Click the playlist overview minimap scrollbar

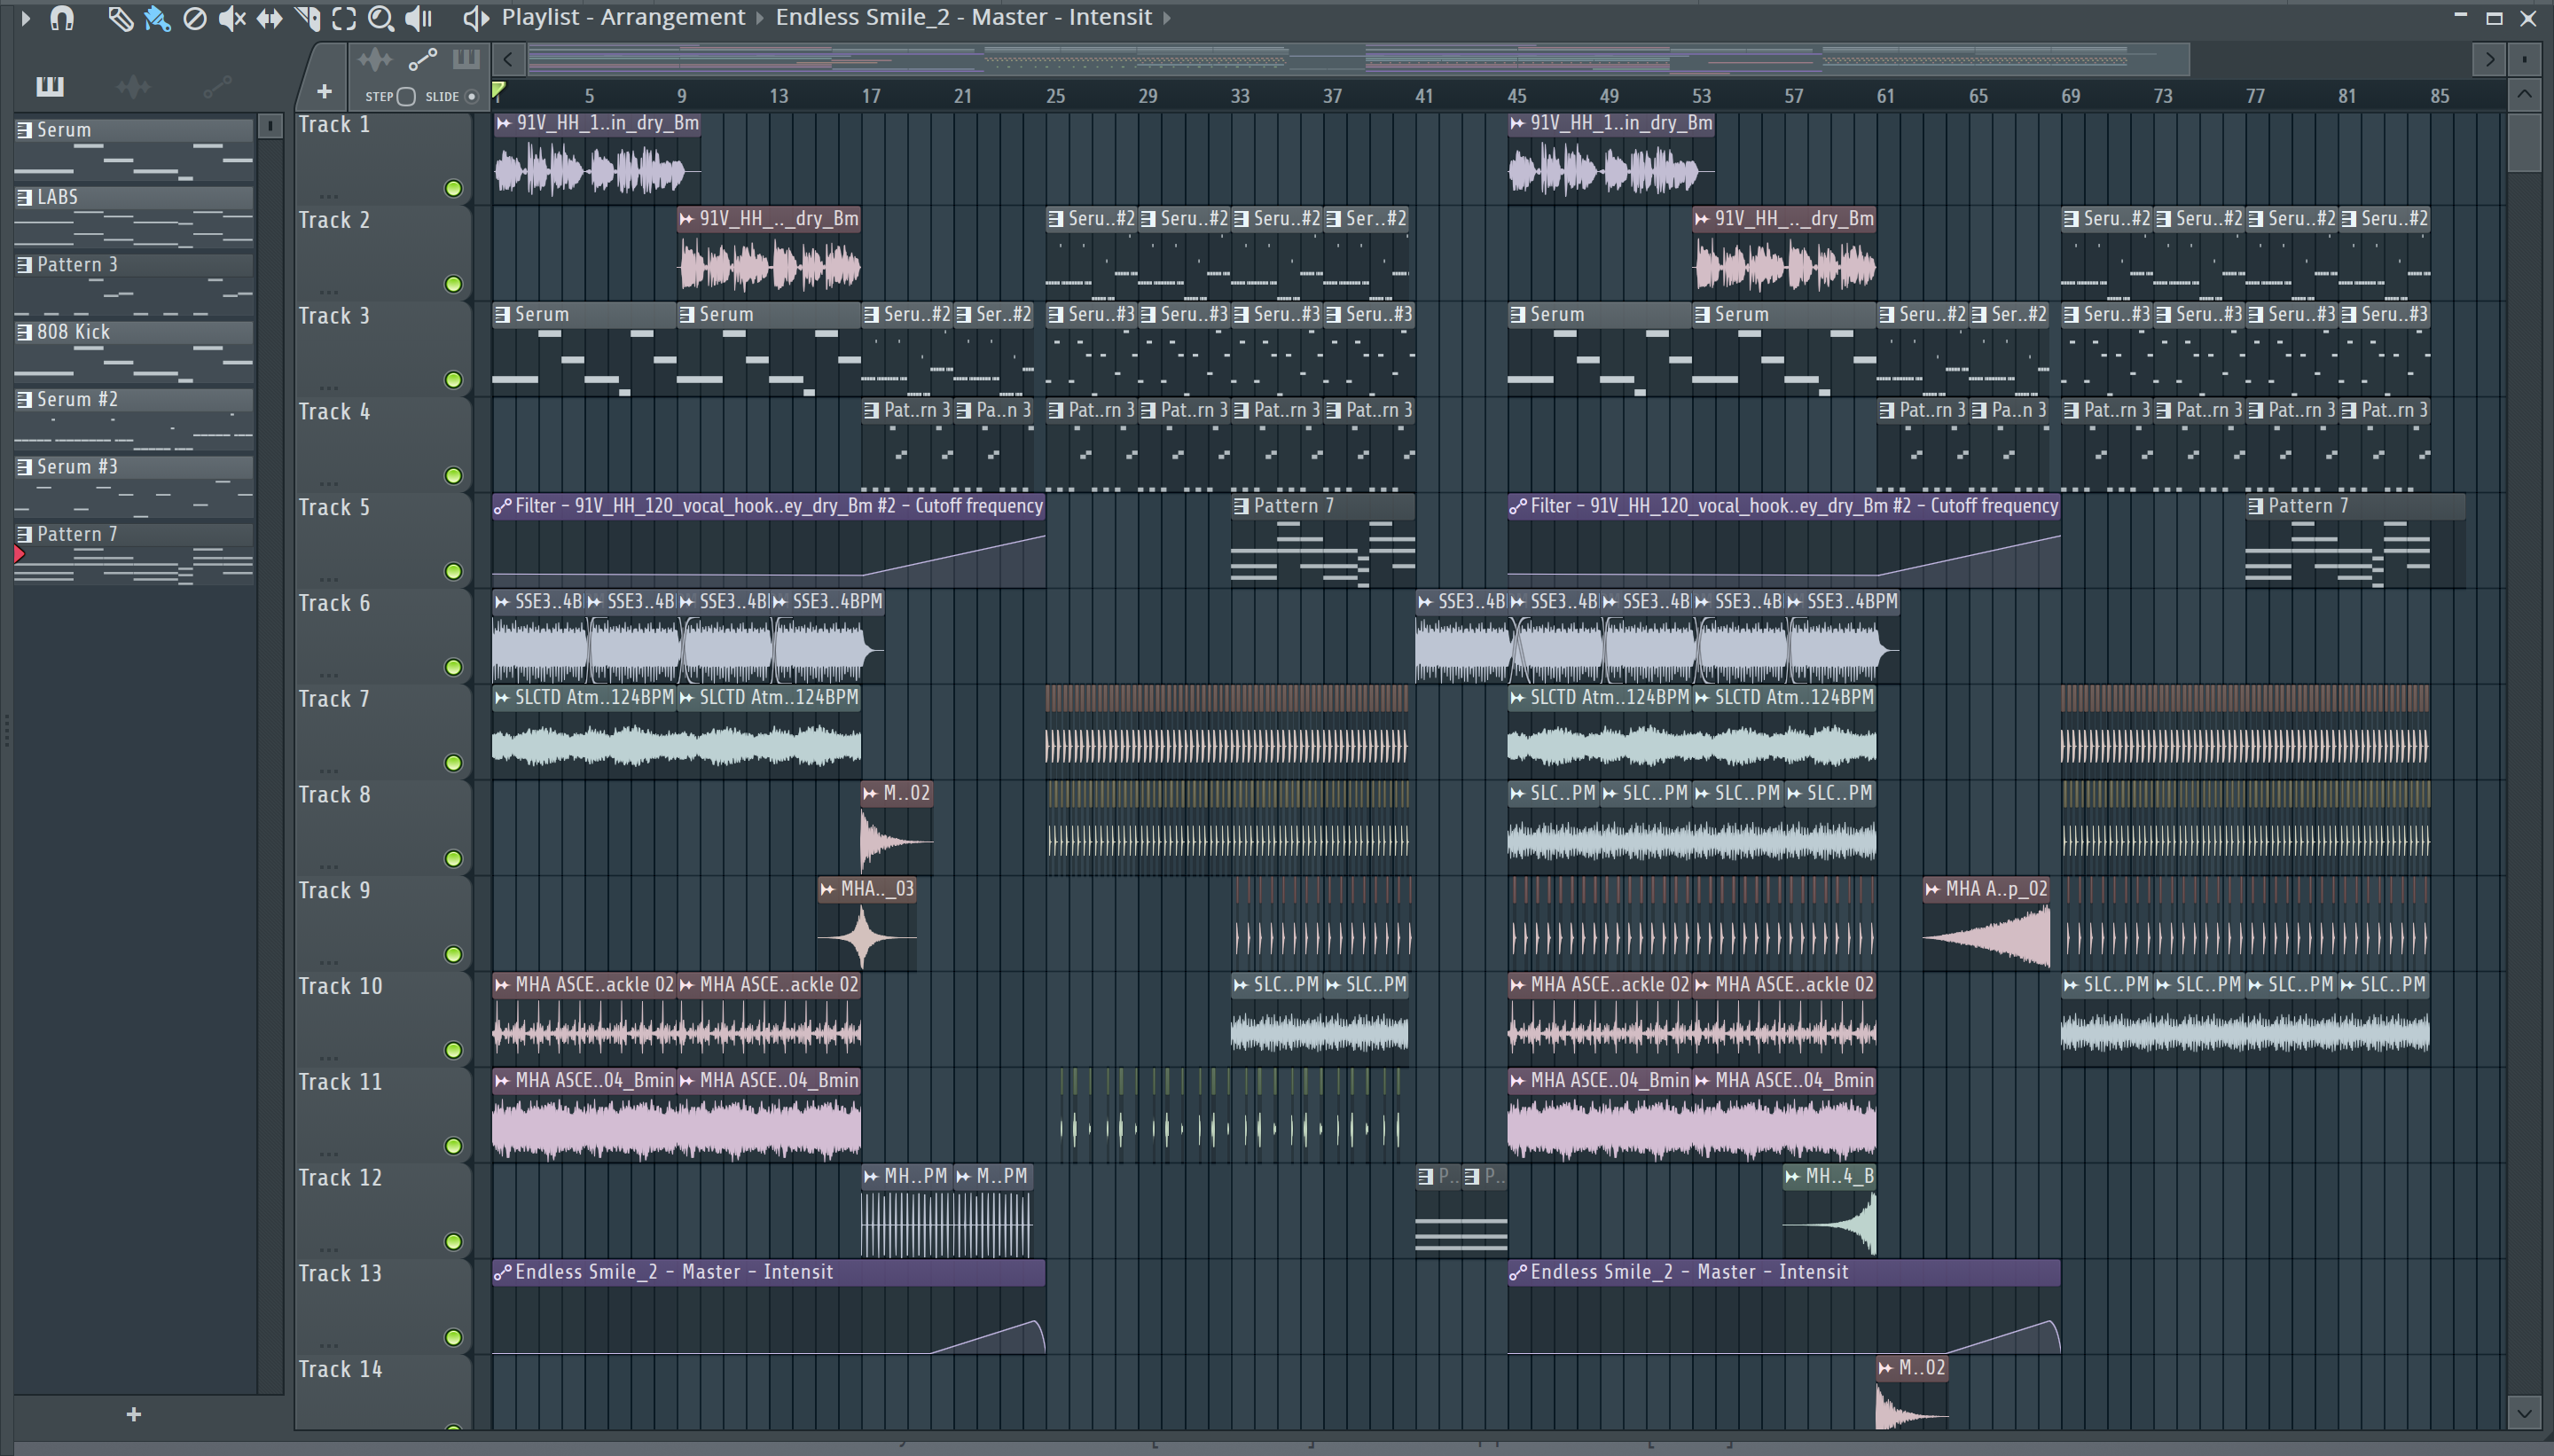click(1358, 60)
